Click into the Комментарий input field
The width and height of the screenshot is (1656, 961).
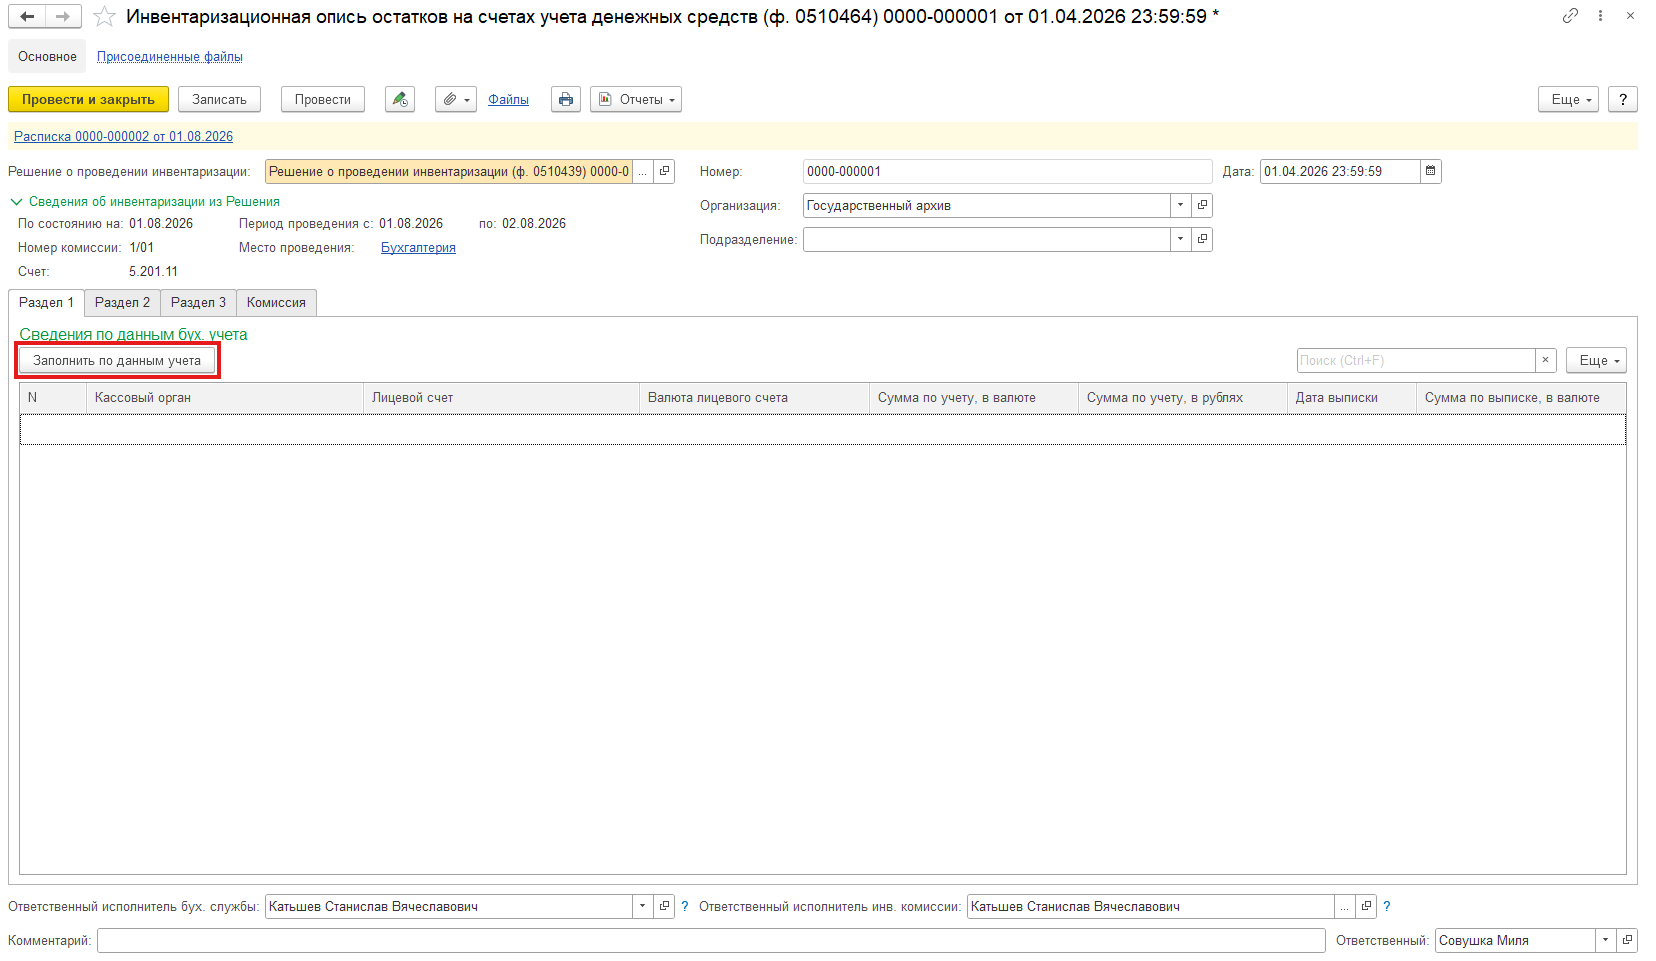711,940
